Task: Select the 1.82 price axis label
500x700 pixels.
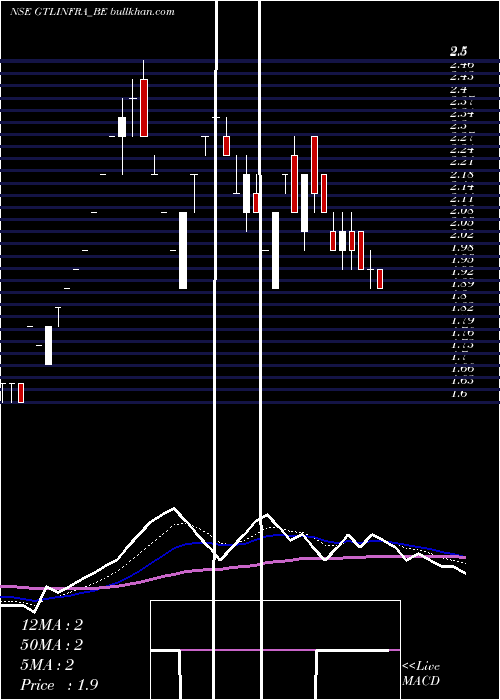Action: [462, 308]
